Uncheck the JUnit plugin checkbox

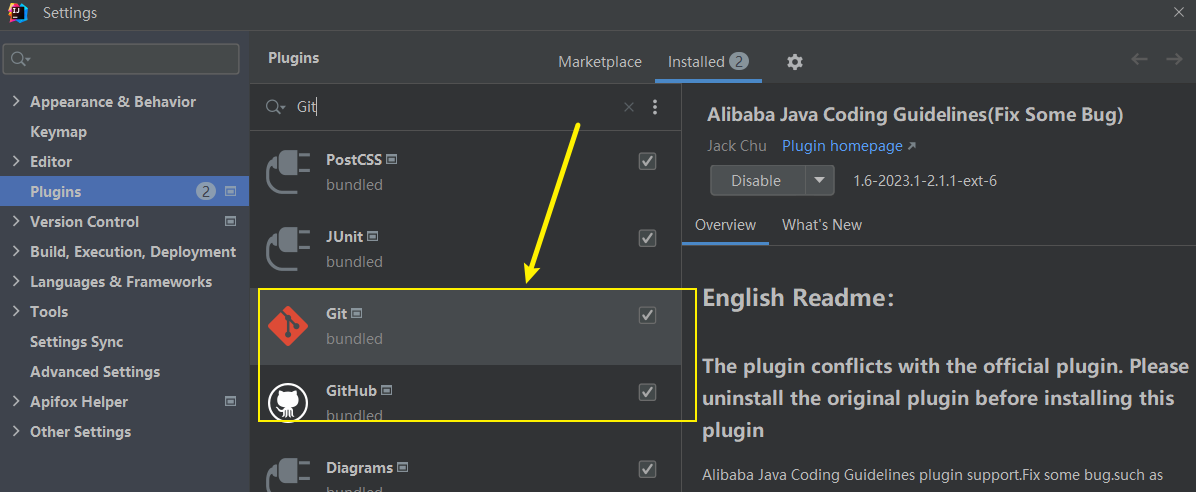[x=647, y=238]
